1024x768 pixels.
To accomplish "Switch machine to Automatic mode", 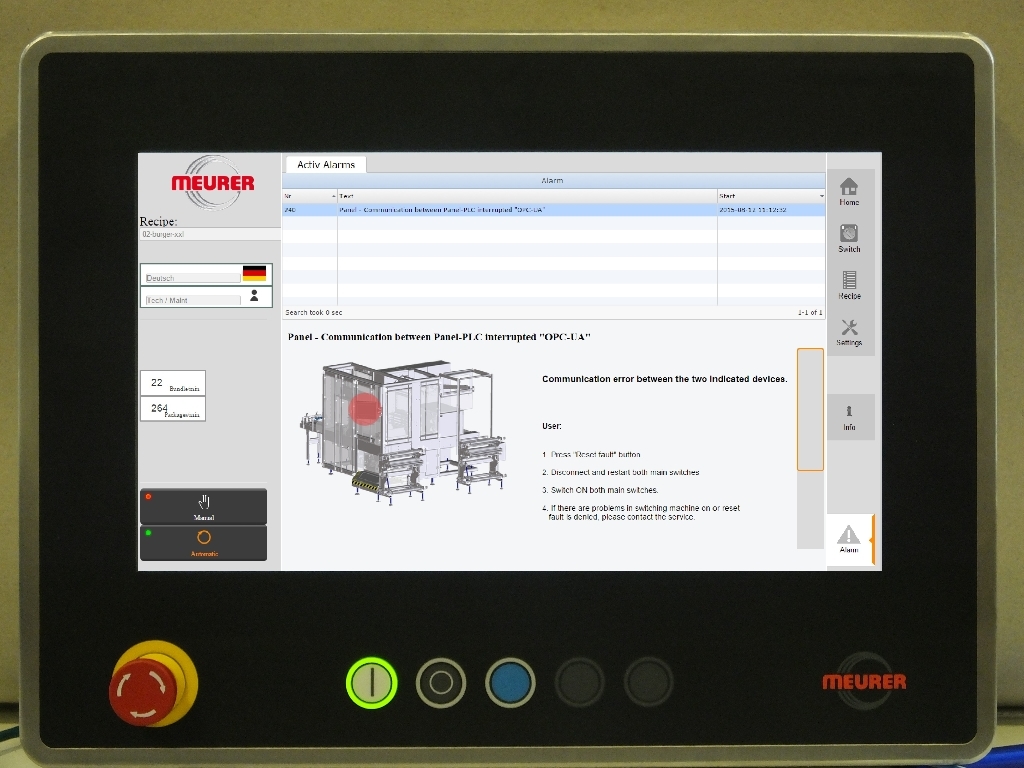I will (204, 542).
